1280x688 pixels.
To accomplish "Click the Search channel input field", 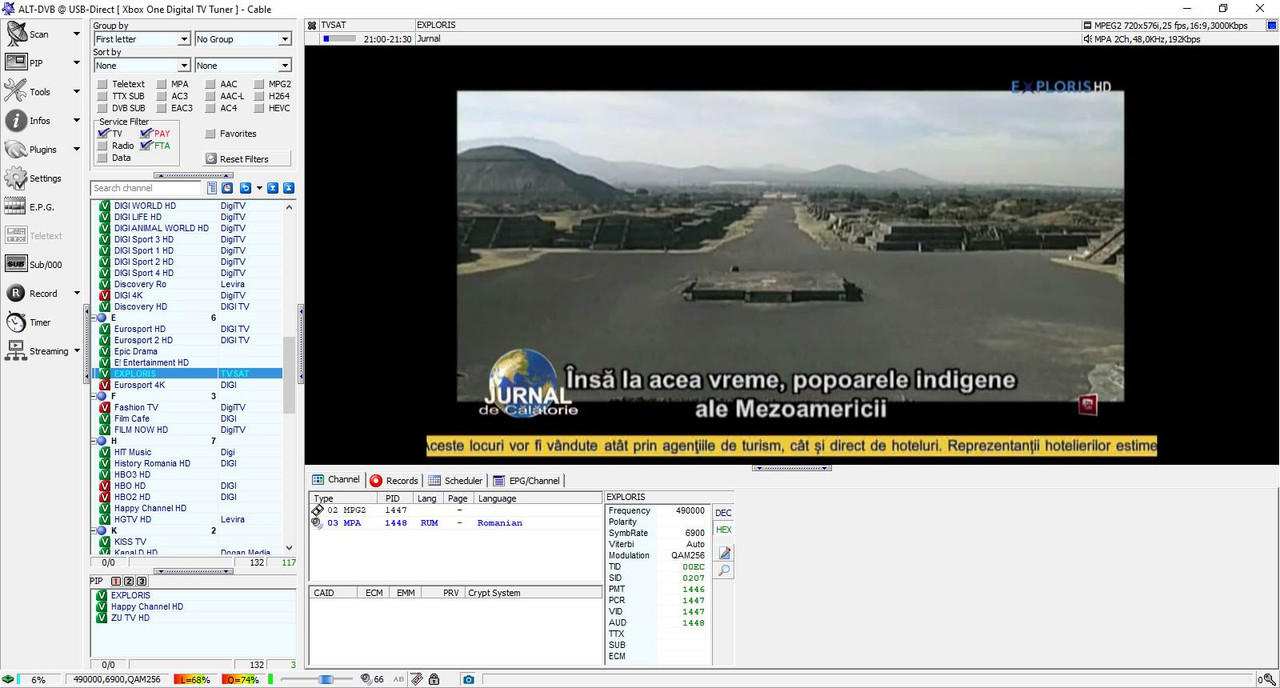I will [147, 188].
